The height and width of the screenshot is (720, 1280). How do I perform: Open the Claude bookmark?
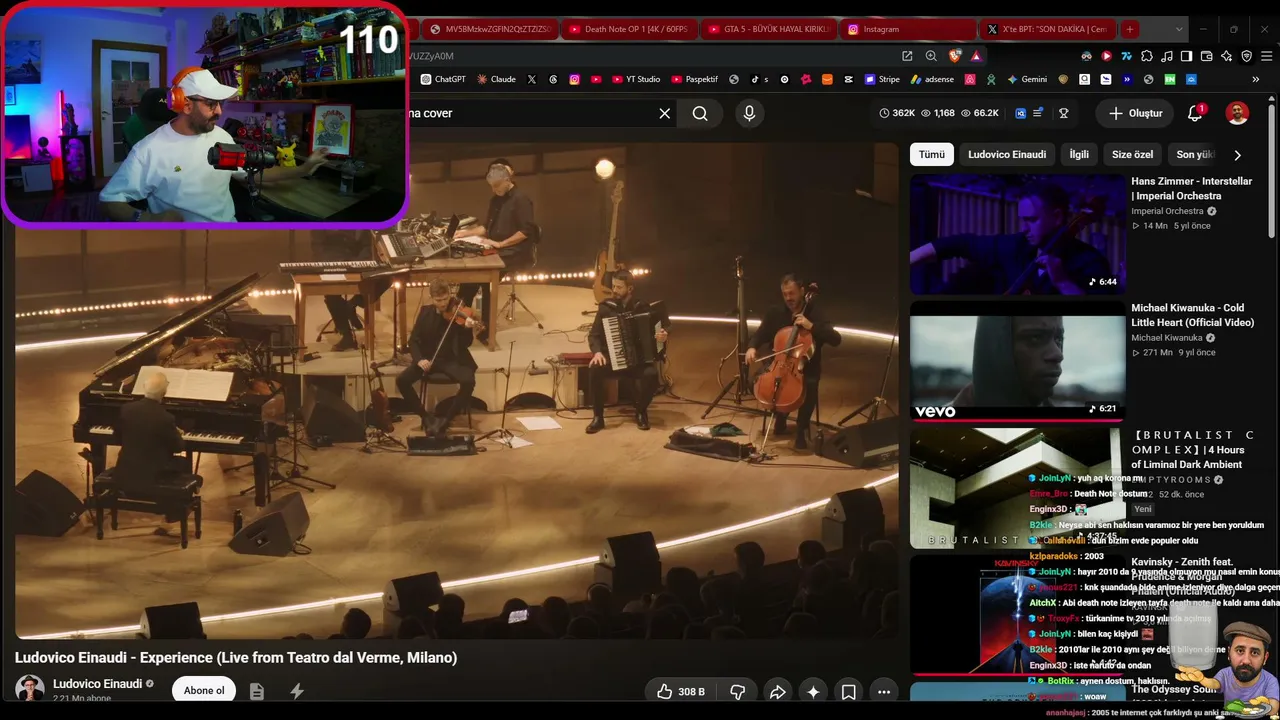coord(496,79)
